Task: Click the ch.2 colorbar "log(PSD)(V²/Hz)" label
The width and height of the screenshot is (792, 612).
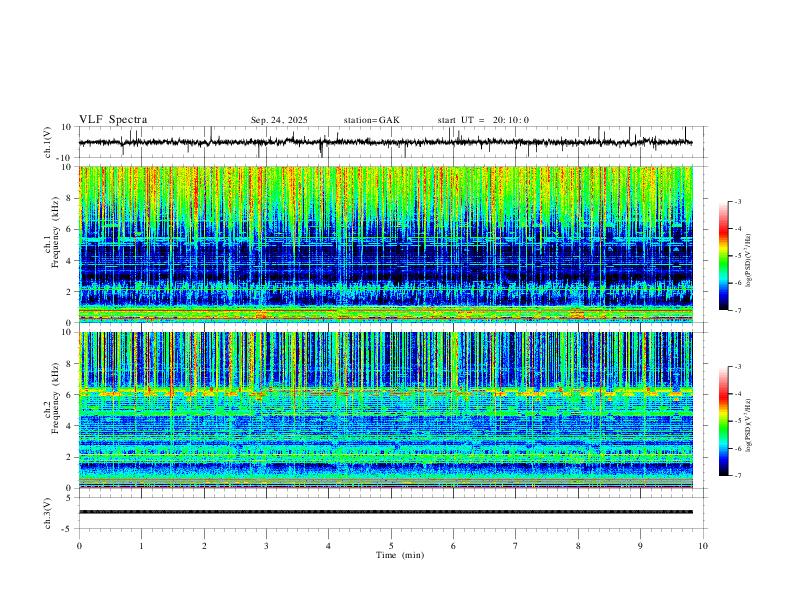Action: coord(749,425)
